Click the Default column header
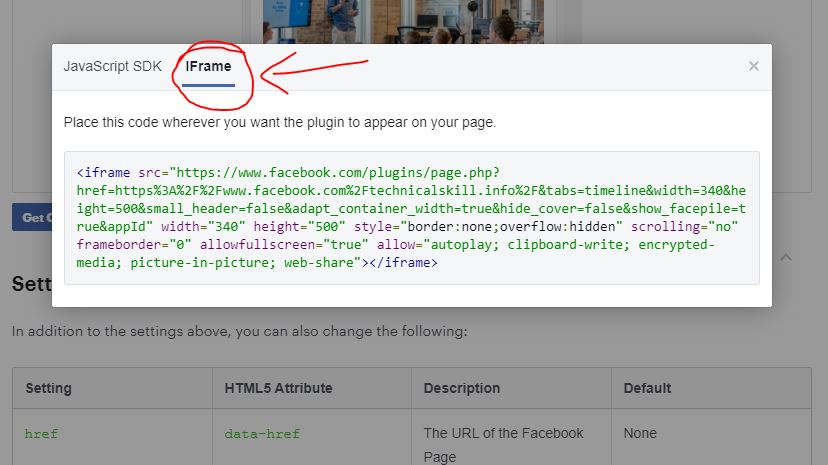This screenshot has width=828, height=465. point(711,388)
